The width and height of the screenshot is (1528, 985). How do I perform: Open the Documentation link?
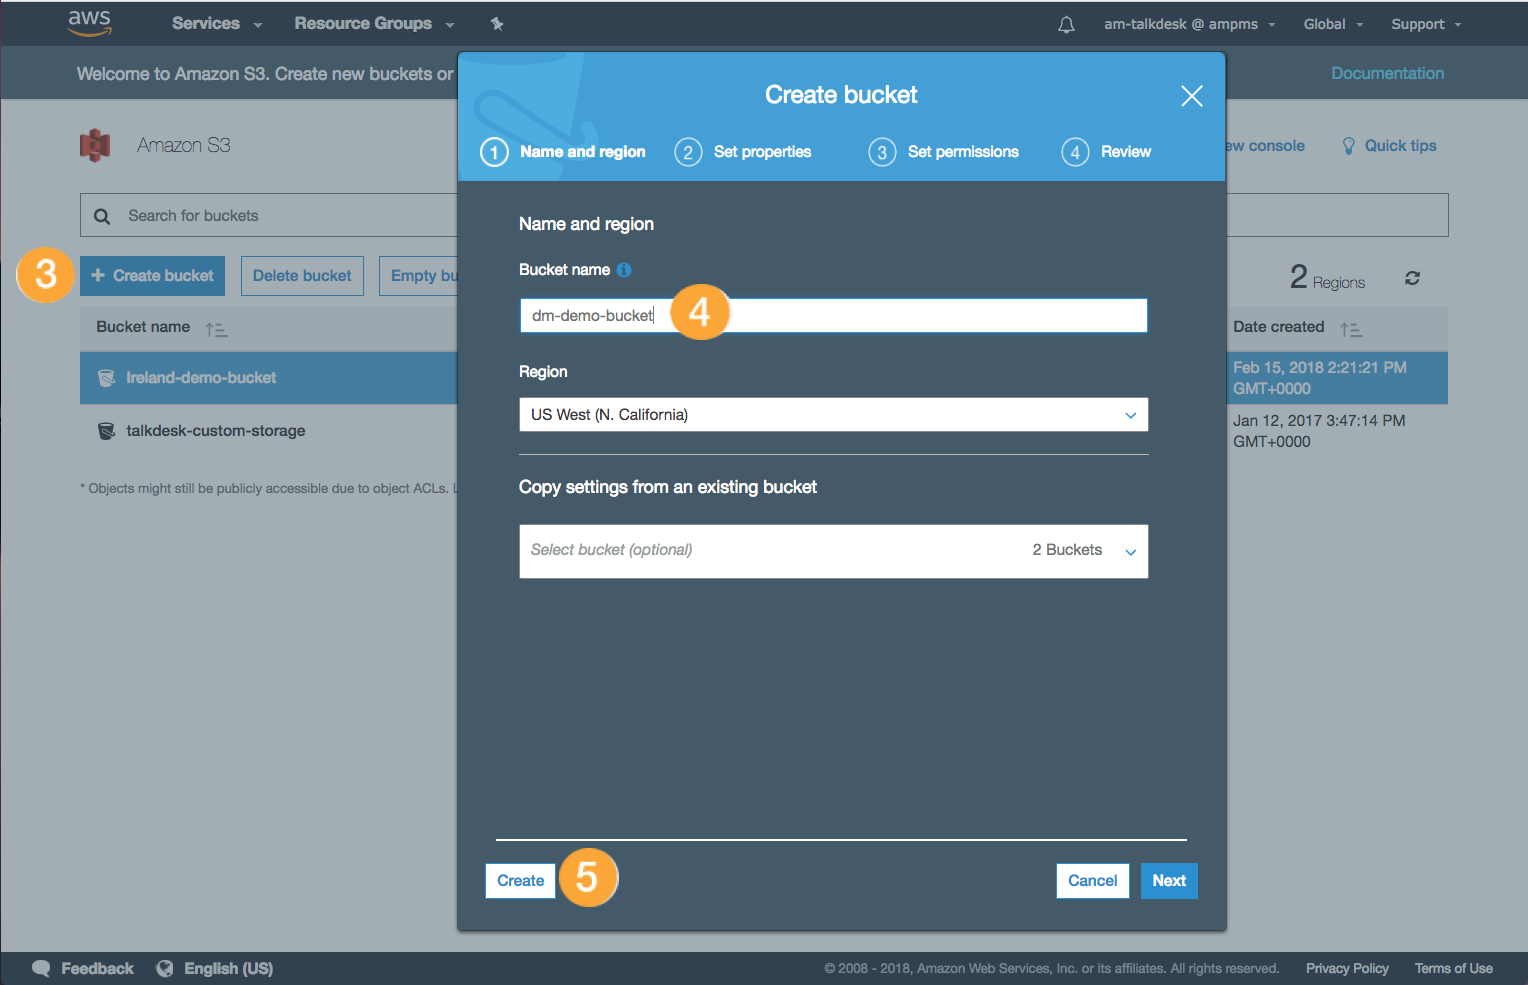pyautogui.click(x=1387, y=73)
